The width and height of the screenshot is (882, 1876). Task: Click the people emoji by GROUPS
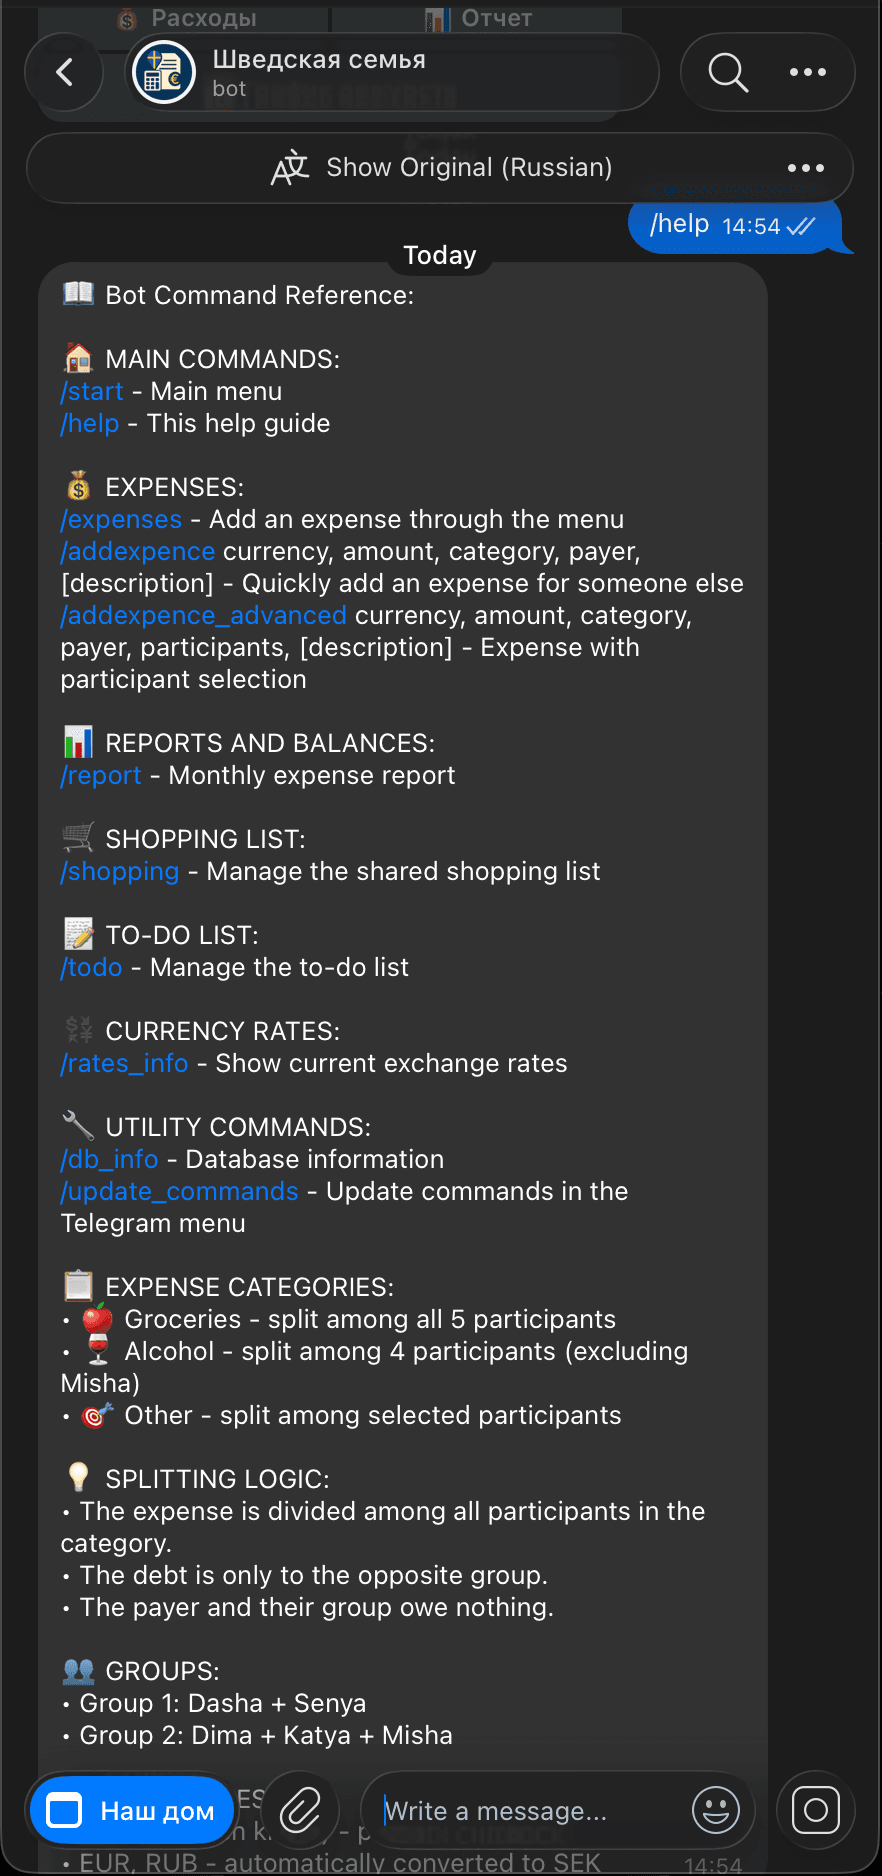(78, 1670)
